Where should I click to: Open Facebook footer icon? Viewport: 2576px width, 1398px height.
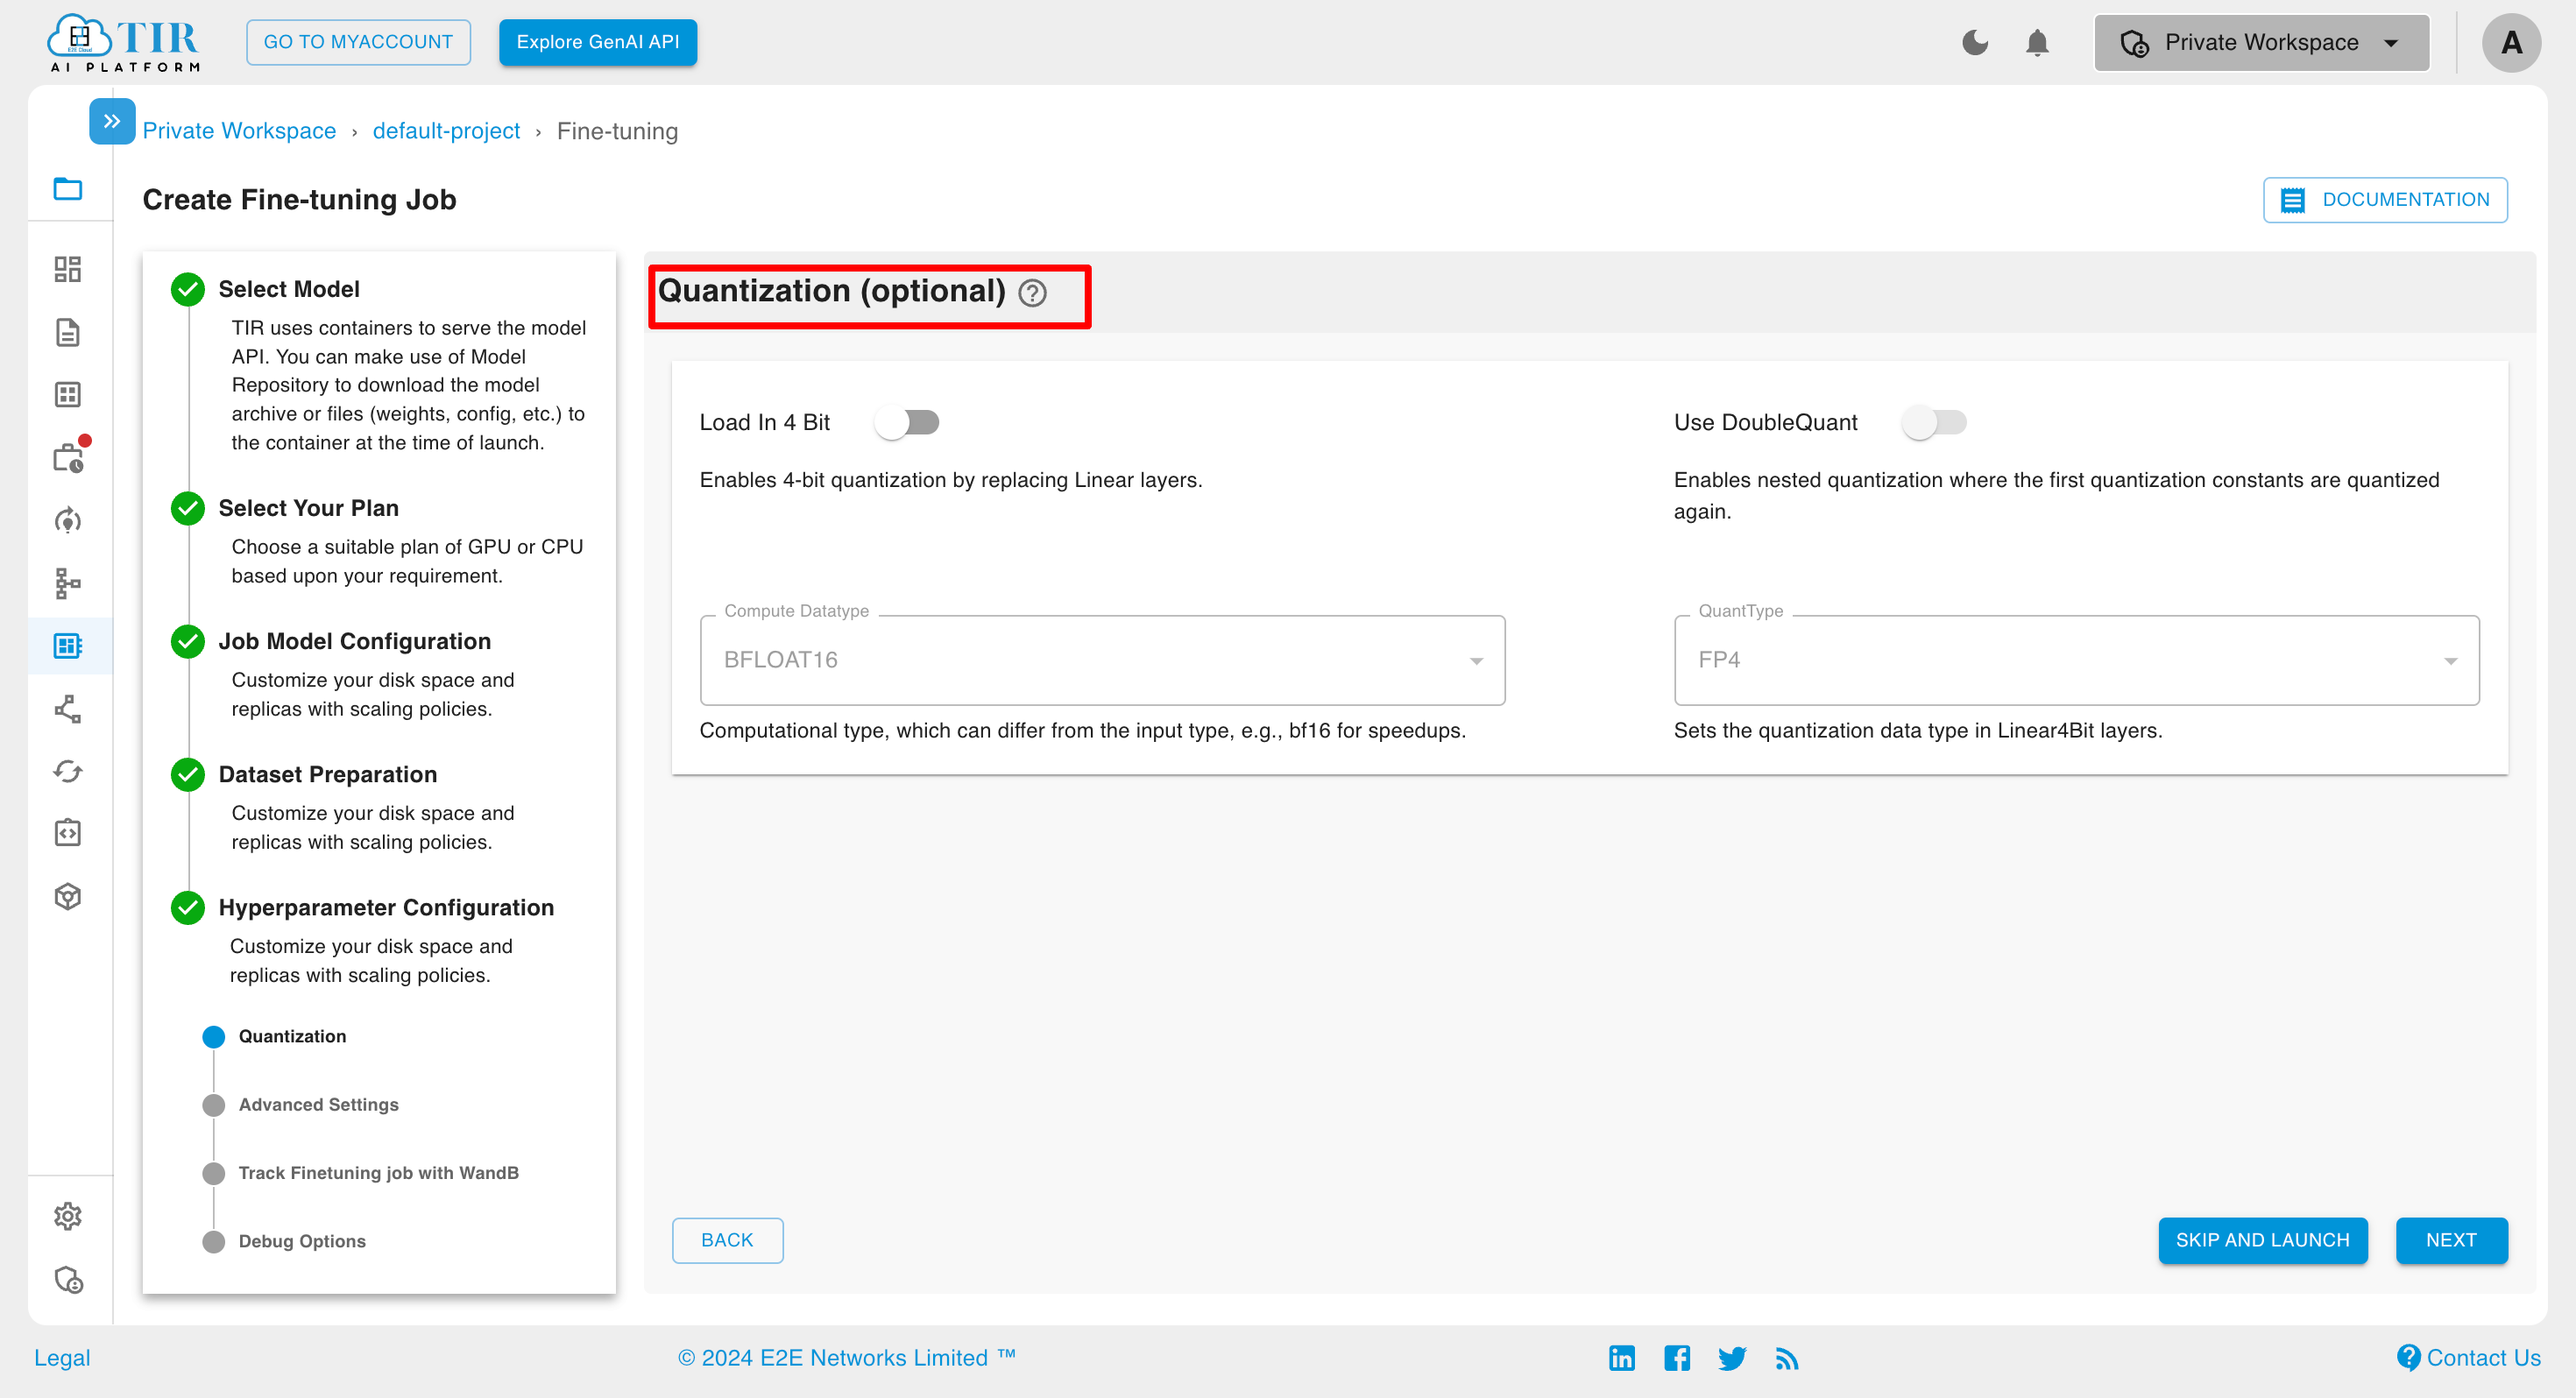pos(1677,1357)
